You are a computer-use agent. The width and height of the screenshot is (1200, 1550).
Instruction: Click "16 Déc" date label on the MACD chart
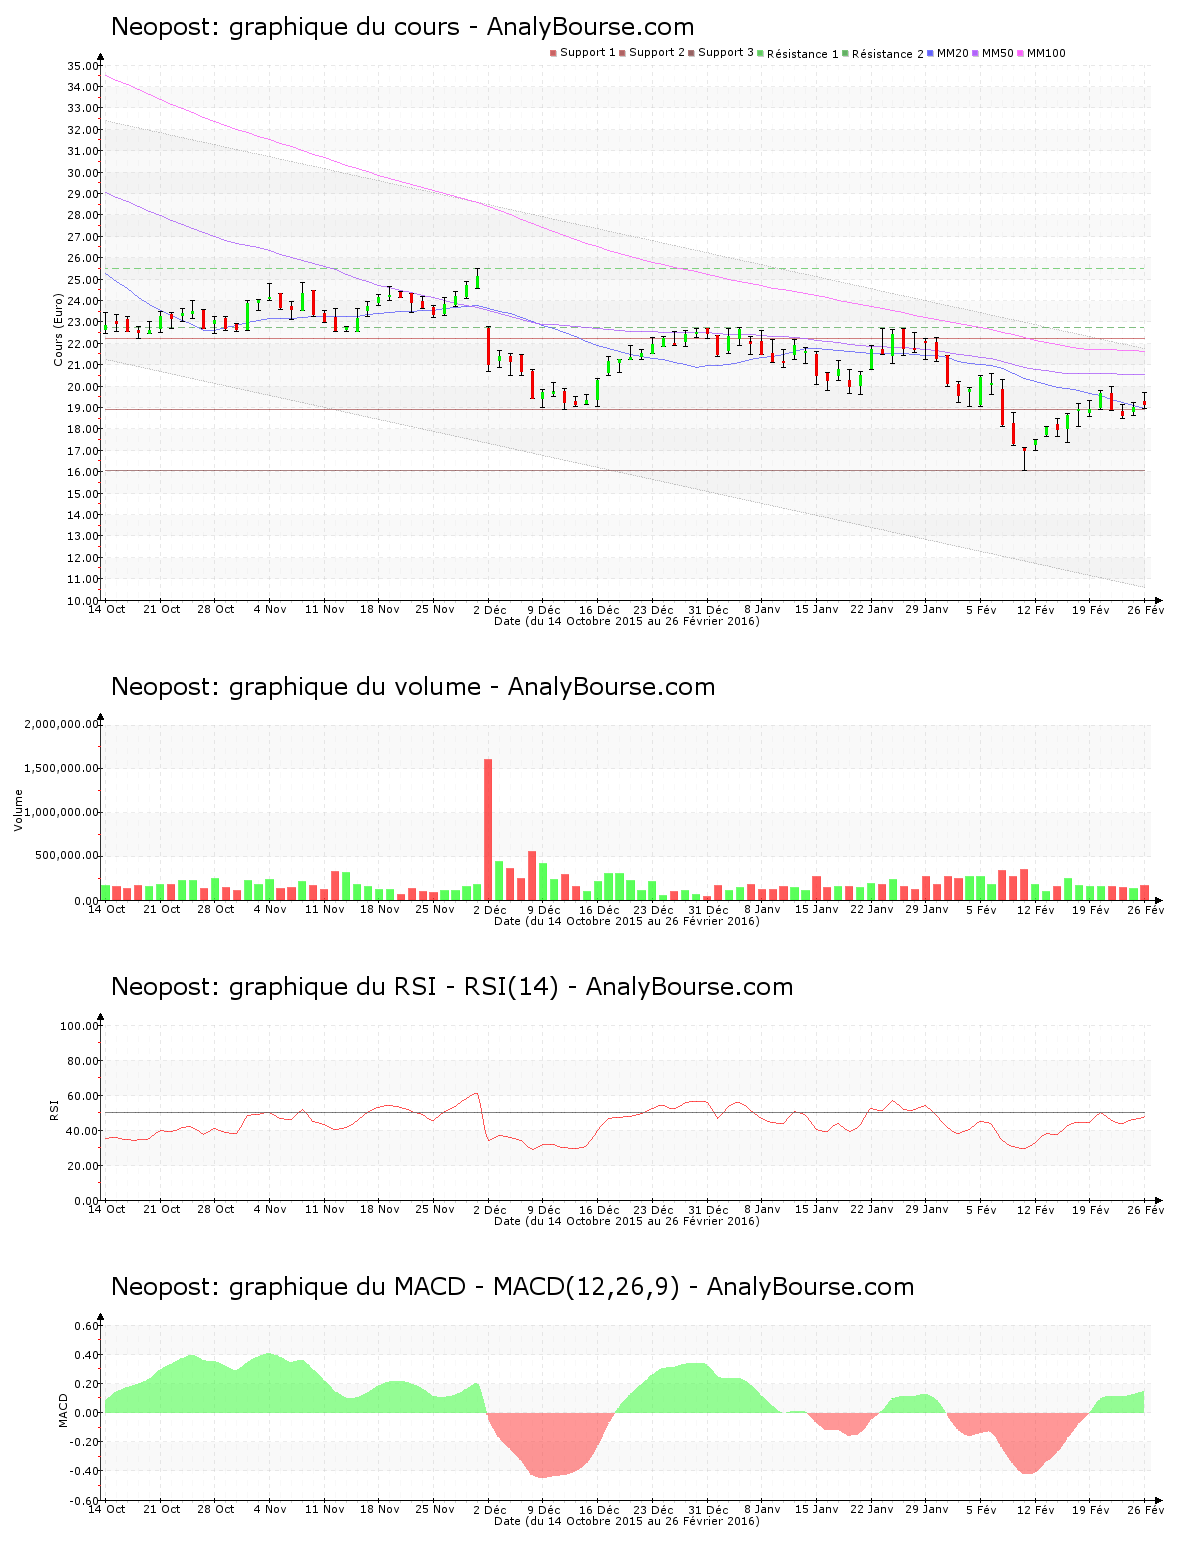pos(599,1509)
